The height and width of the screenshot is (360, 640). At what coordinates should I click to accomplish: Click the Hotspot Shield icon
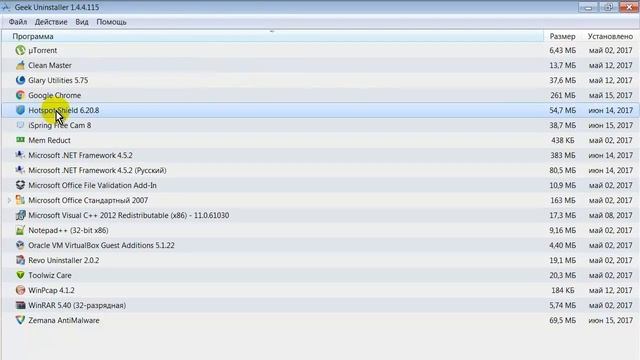tap(20, 110)
